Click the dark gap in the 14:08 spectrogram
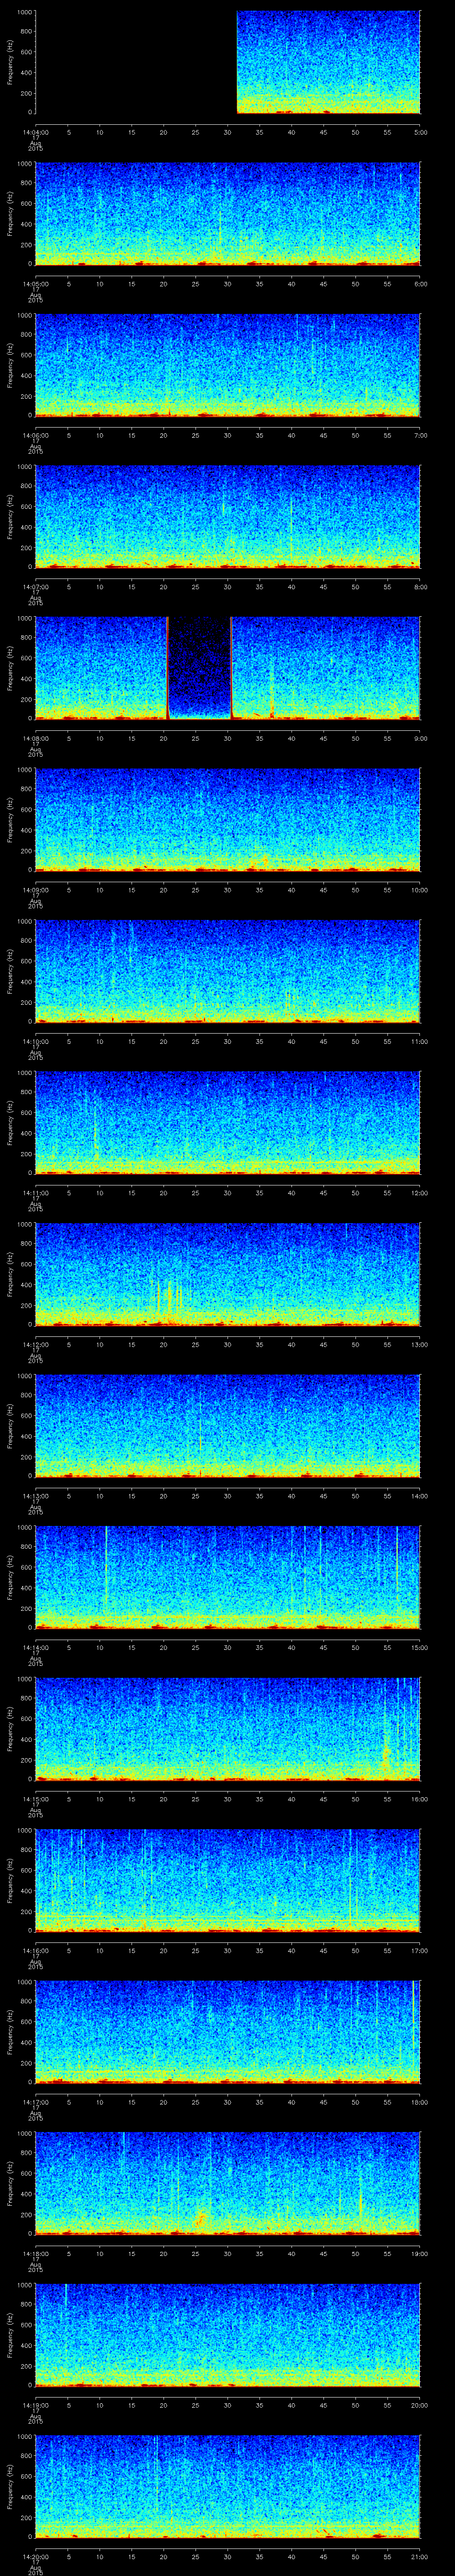Viewport: 455px width, 2576px height. coord(199,665)
